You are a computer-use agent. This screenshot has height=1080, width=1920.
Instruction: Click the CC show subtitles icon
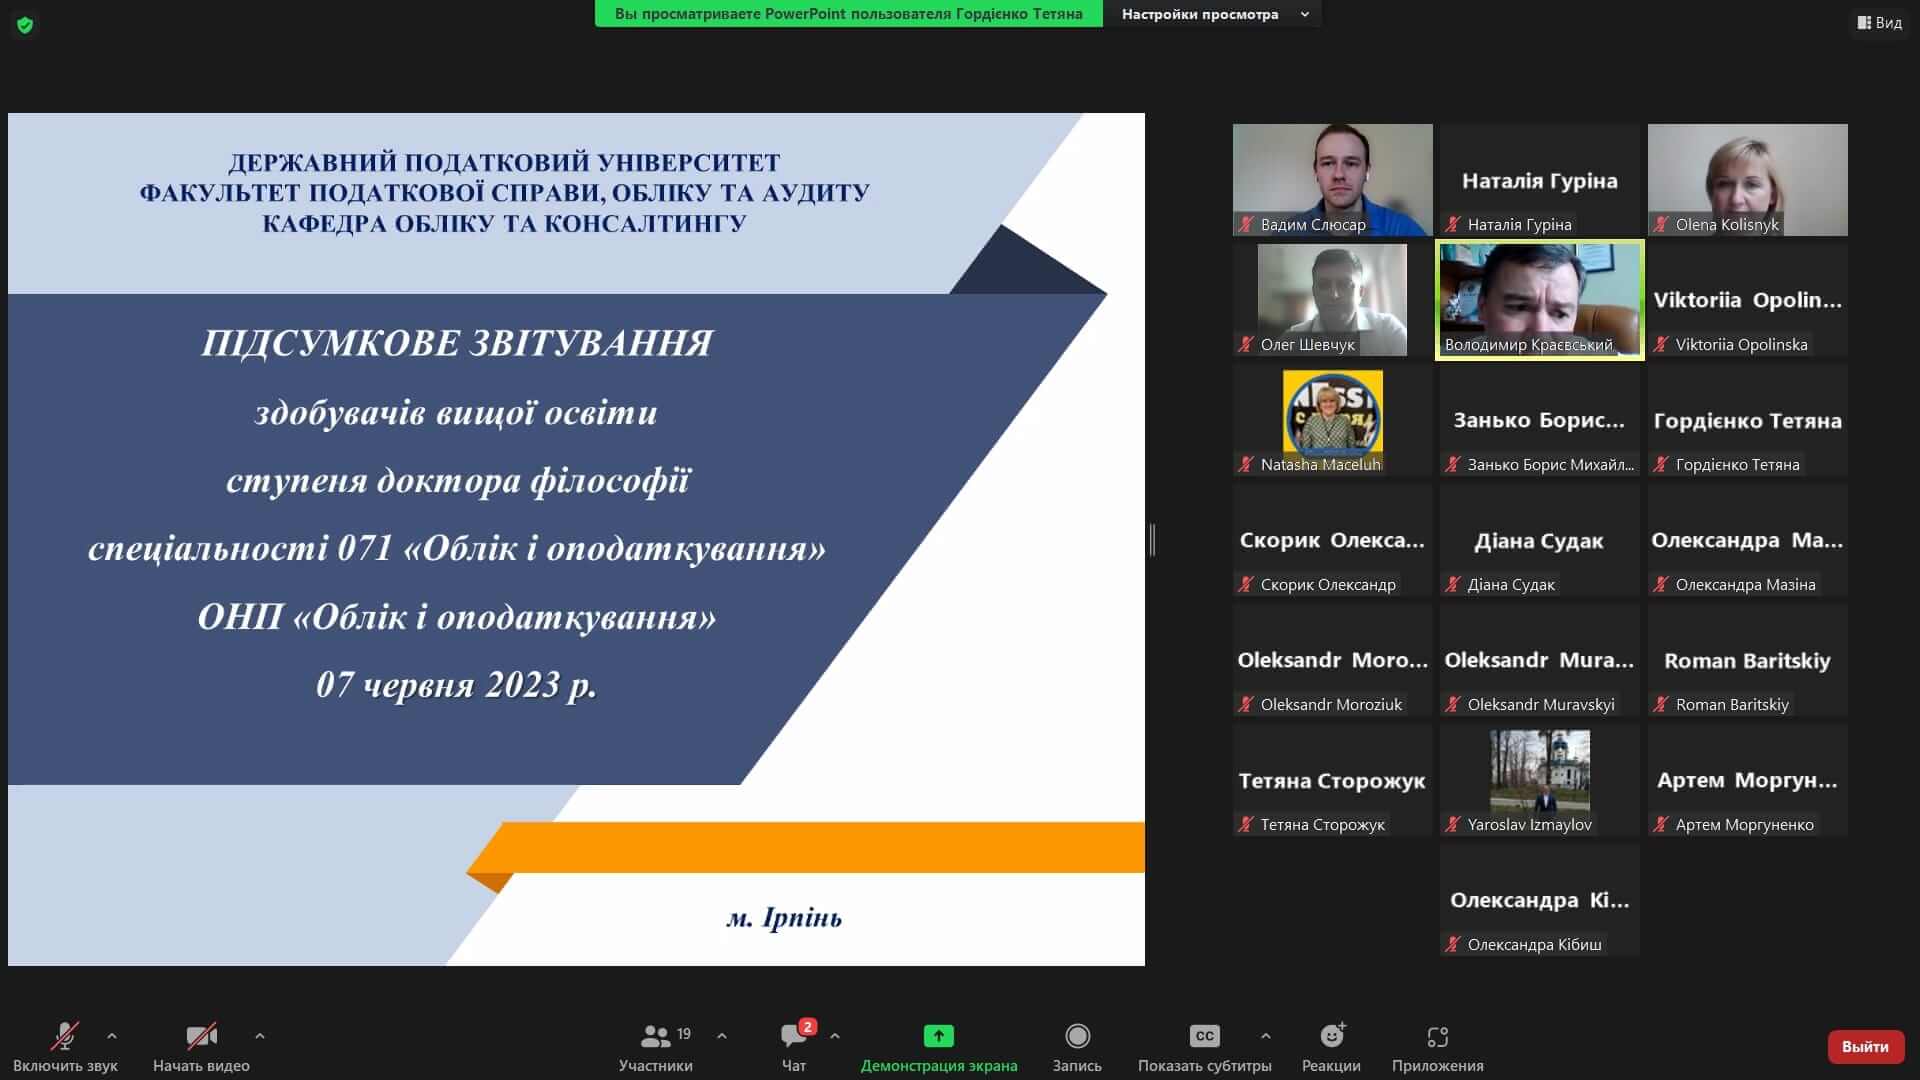pyautogui.click(x=1205, y=1036)
